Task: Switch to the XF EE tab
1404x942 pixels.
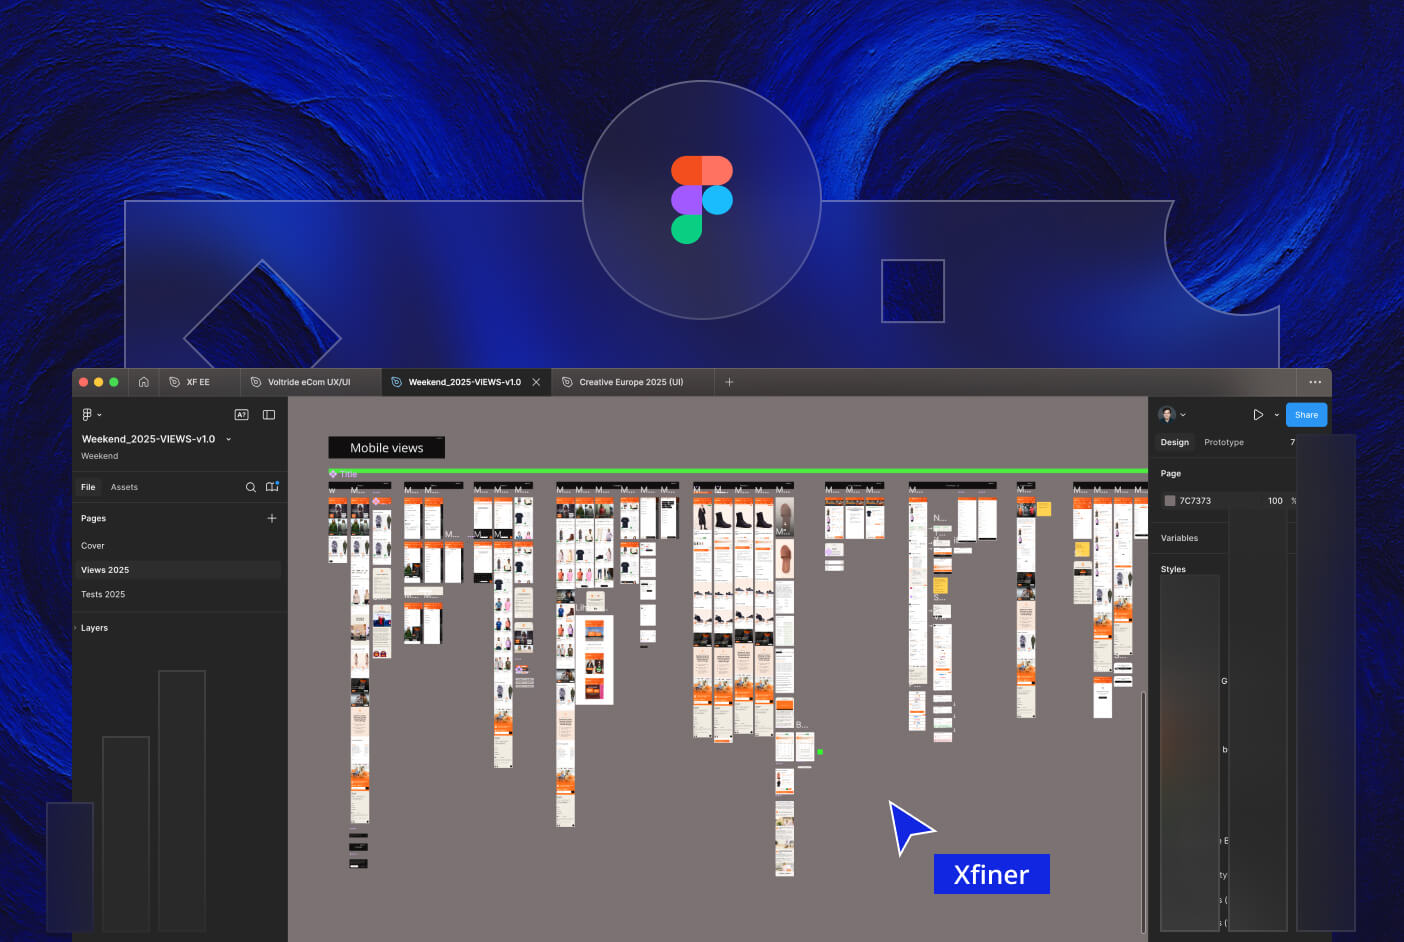Action: pos(198,382)
